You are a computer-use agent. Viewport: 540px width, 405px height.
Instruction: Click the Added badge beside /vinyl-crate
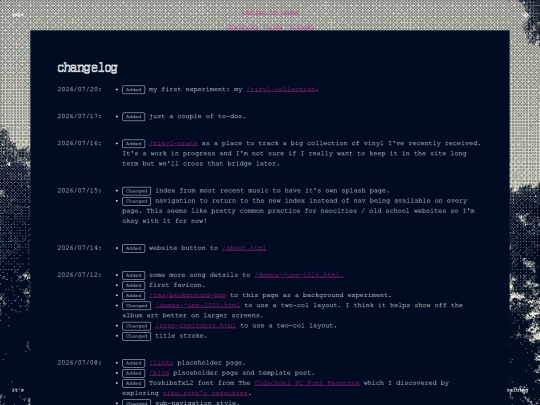click(x=134, y=144)
